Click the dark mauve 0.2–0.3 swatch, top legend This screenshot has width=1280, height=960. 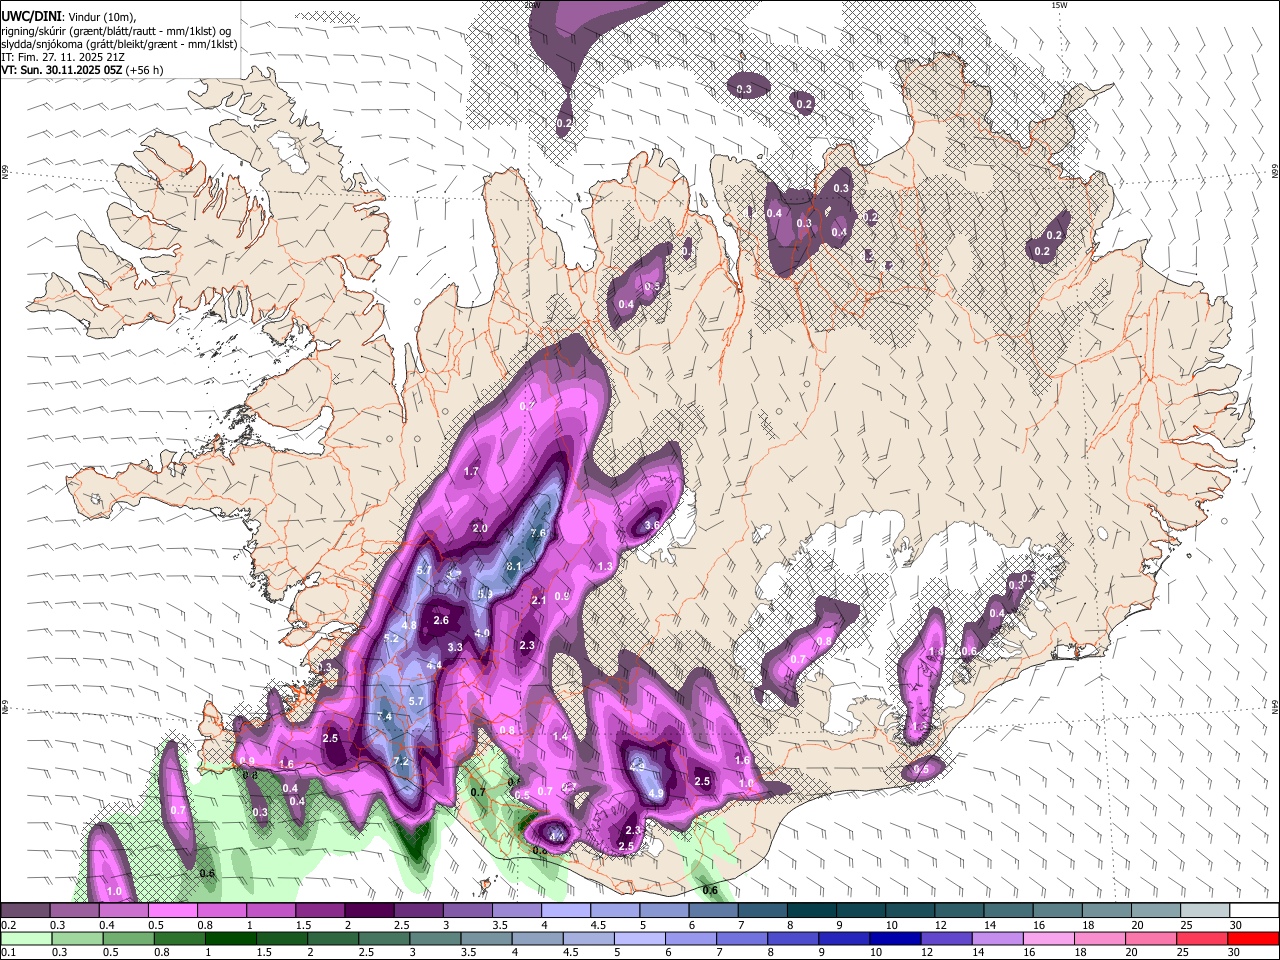(x=26, y=910)
